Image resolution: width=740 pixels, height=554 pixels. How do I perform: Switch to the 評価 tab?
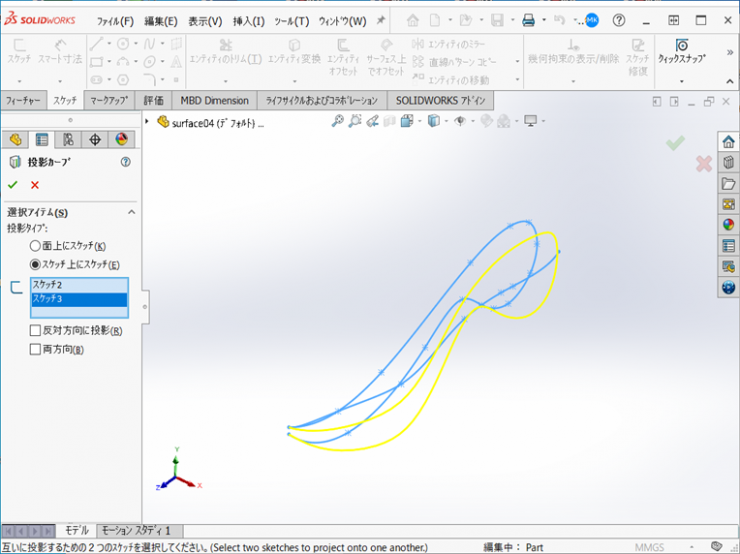click(x=153, y=101)
